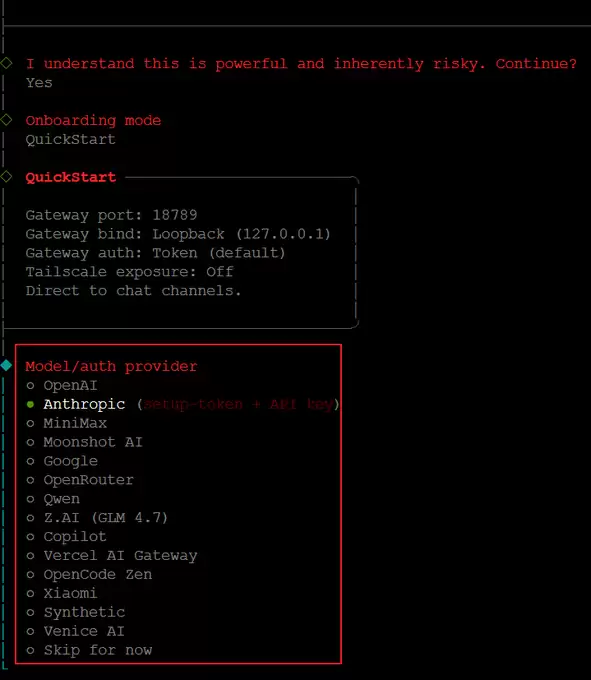Click the diamond beside the risk confirmation prompt
The height and width of the screenshot is (680, 591).
tap(6, 63)
